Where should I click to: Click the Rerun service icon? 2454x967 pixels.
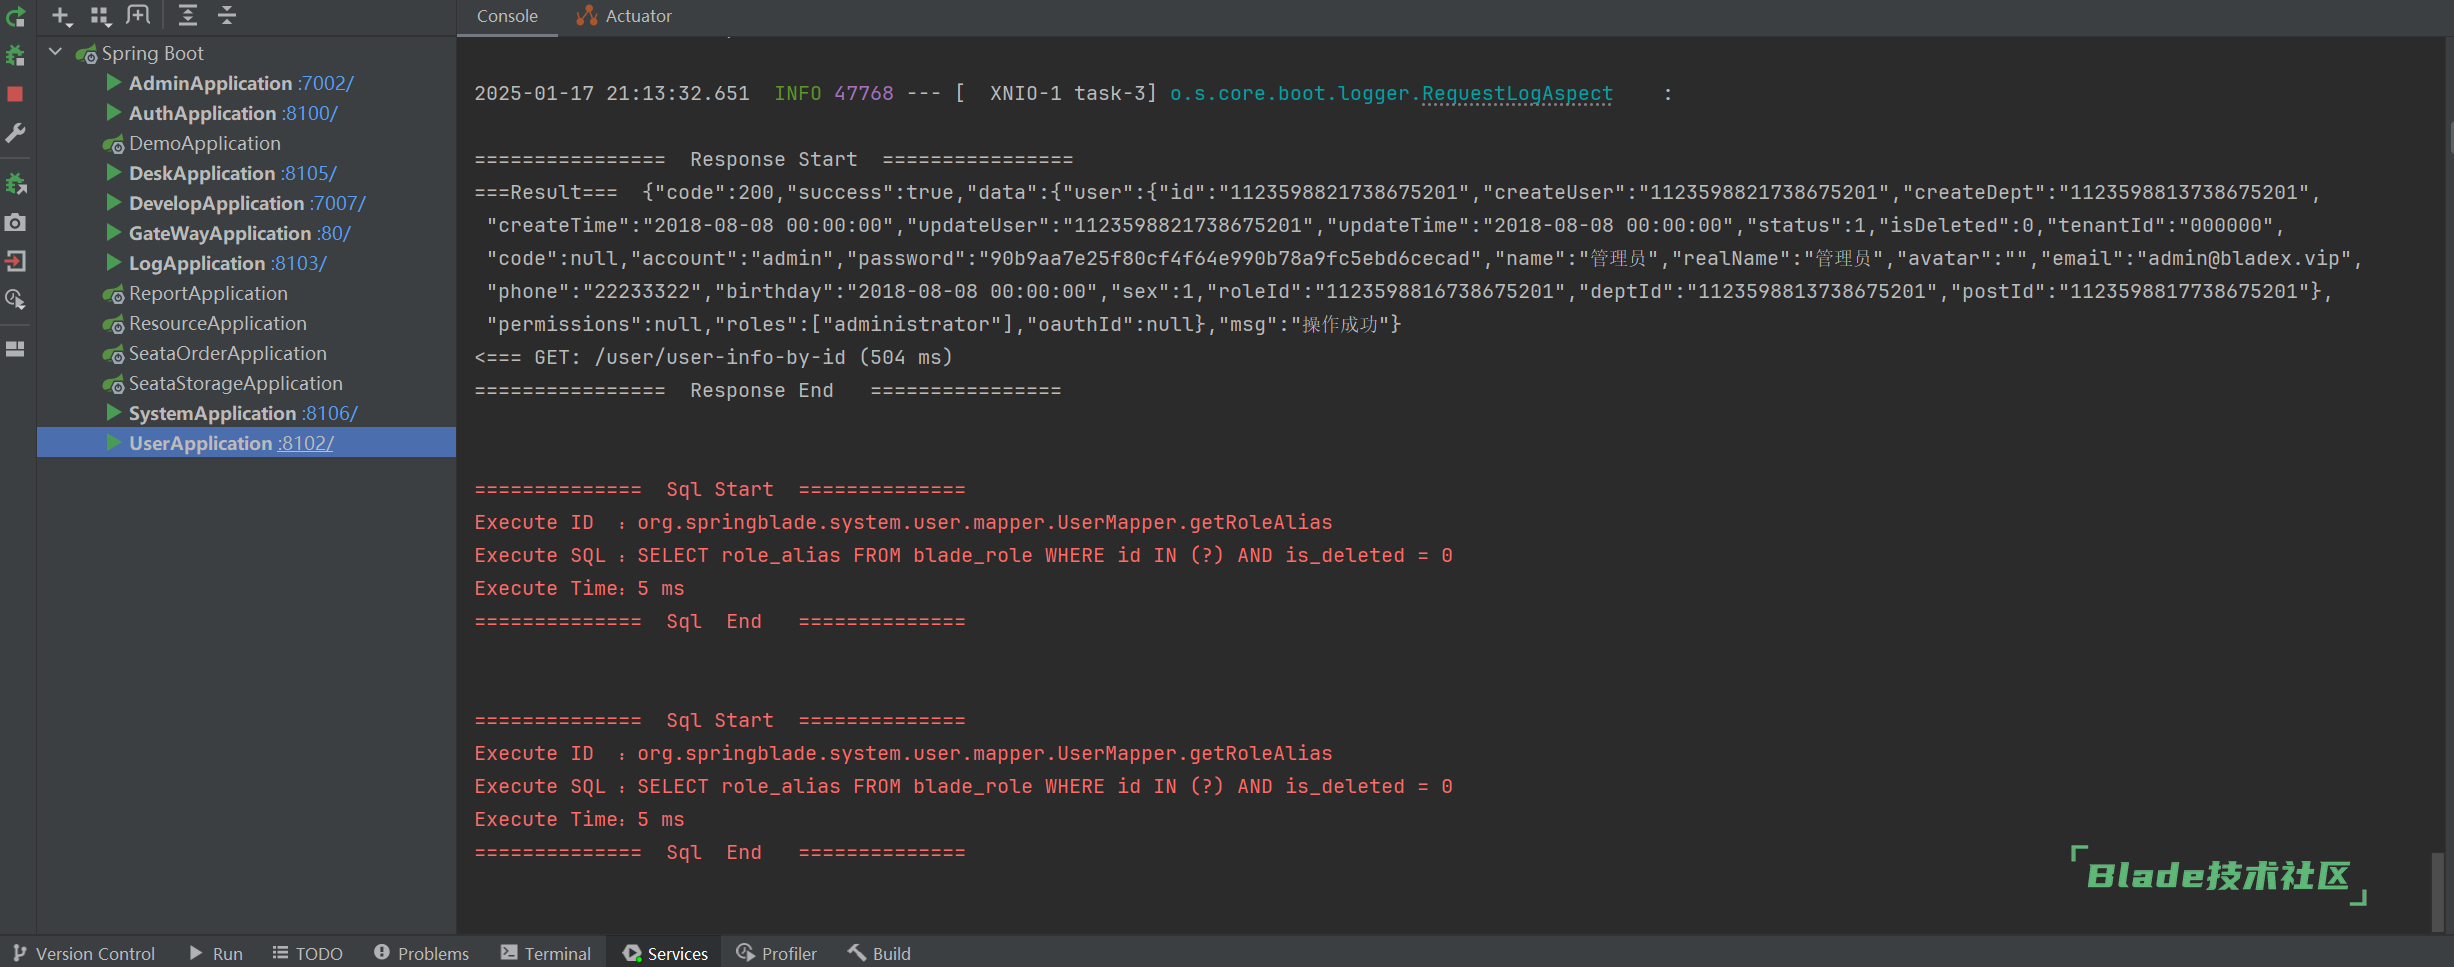point(15,17)
